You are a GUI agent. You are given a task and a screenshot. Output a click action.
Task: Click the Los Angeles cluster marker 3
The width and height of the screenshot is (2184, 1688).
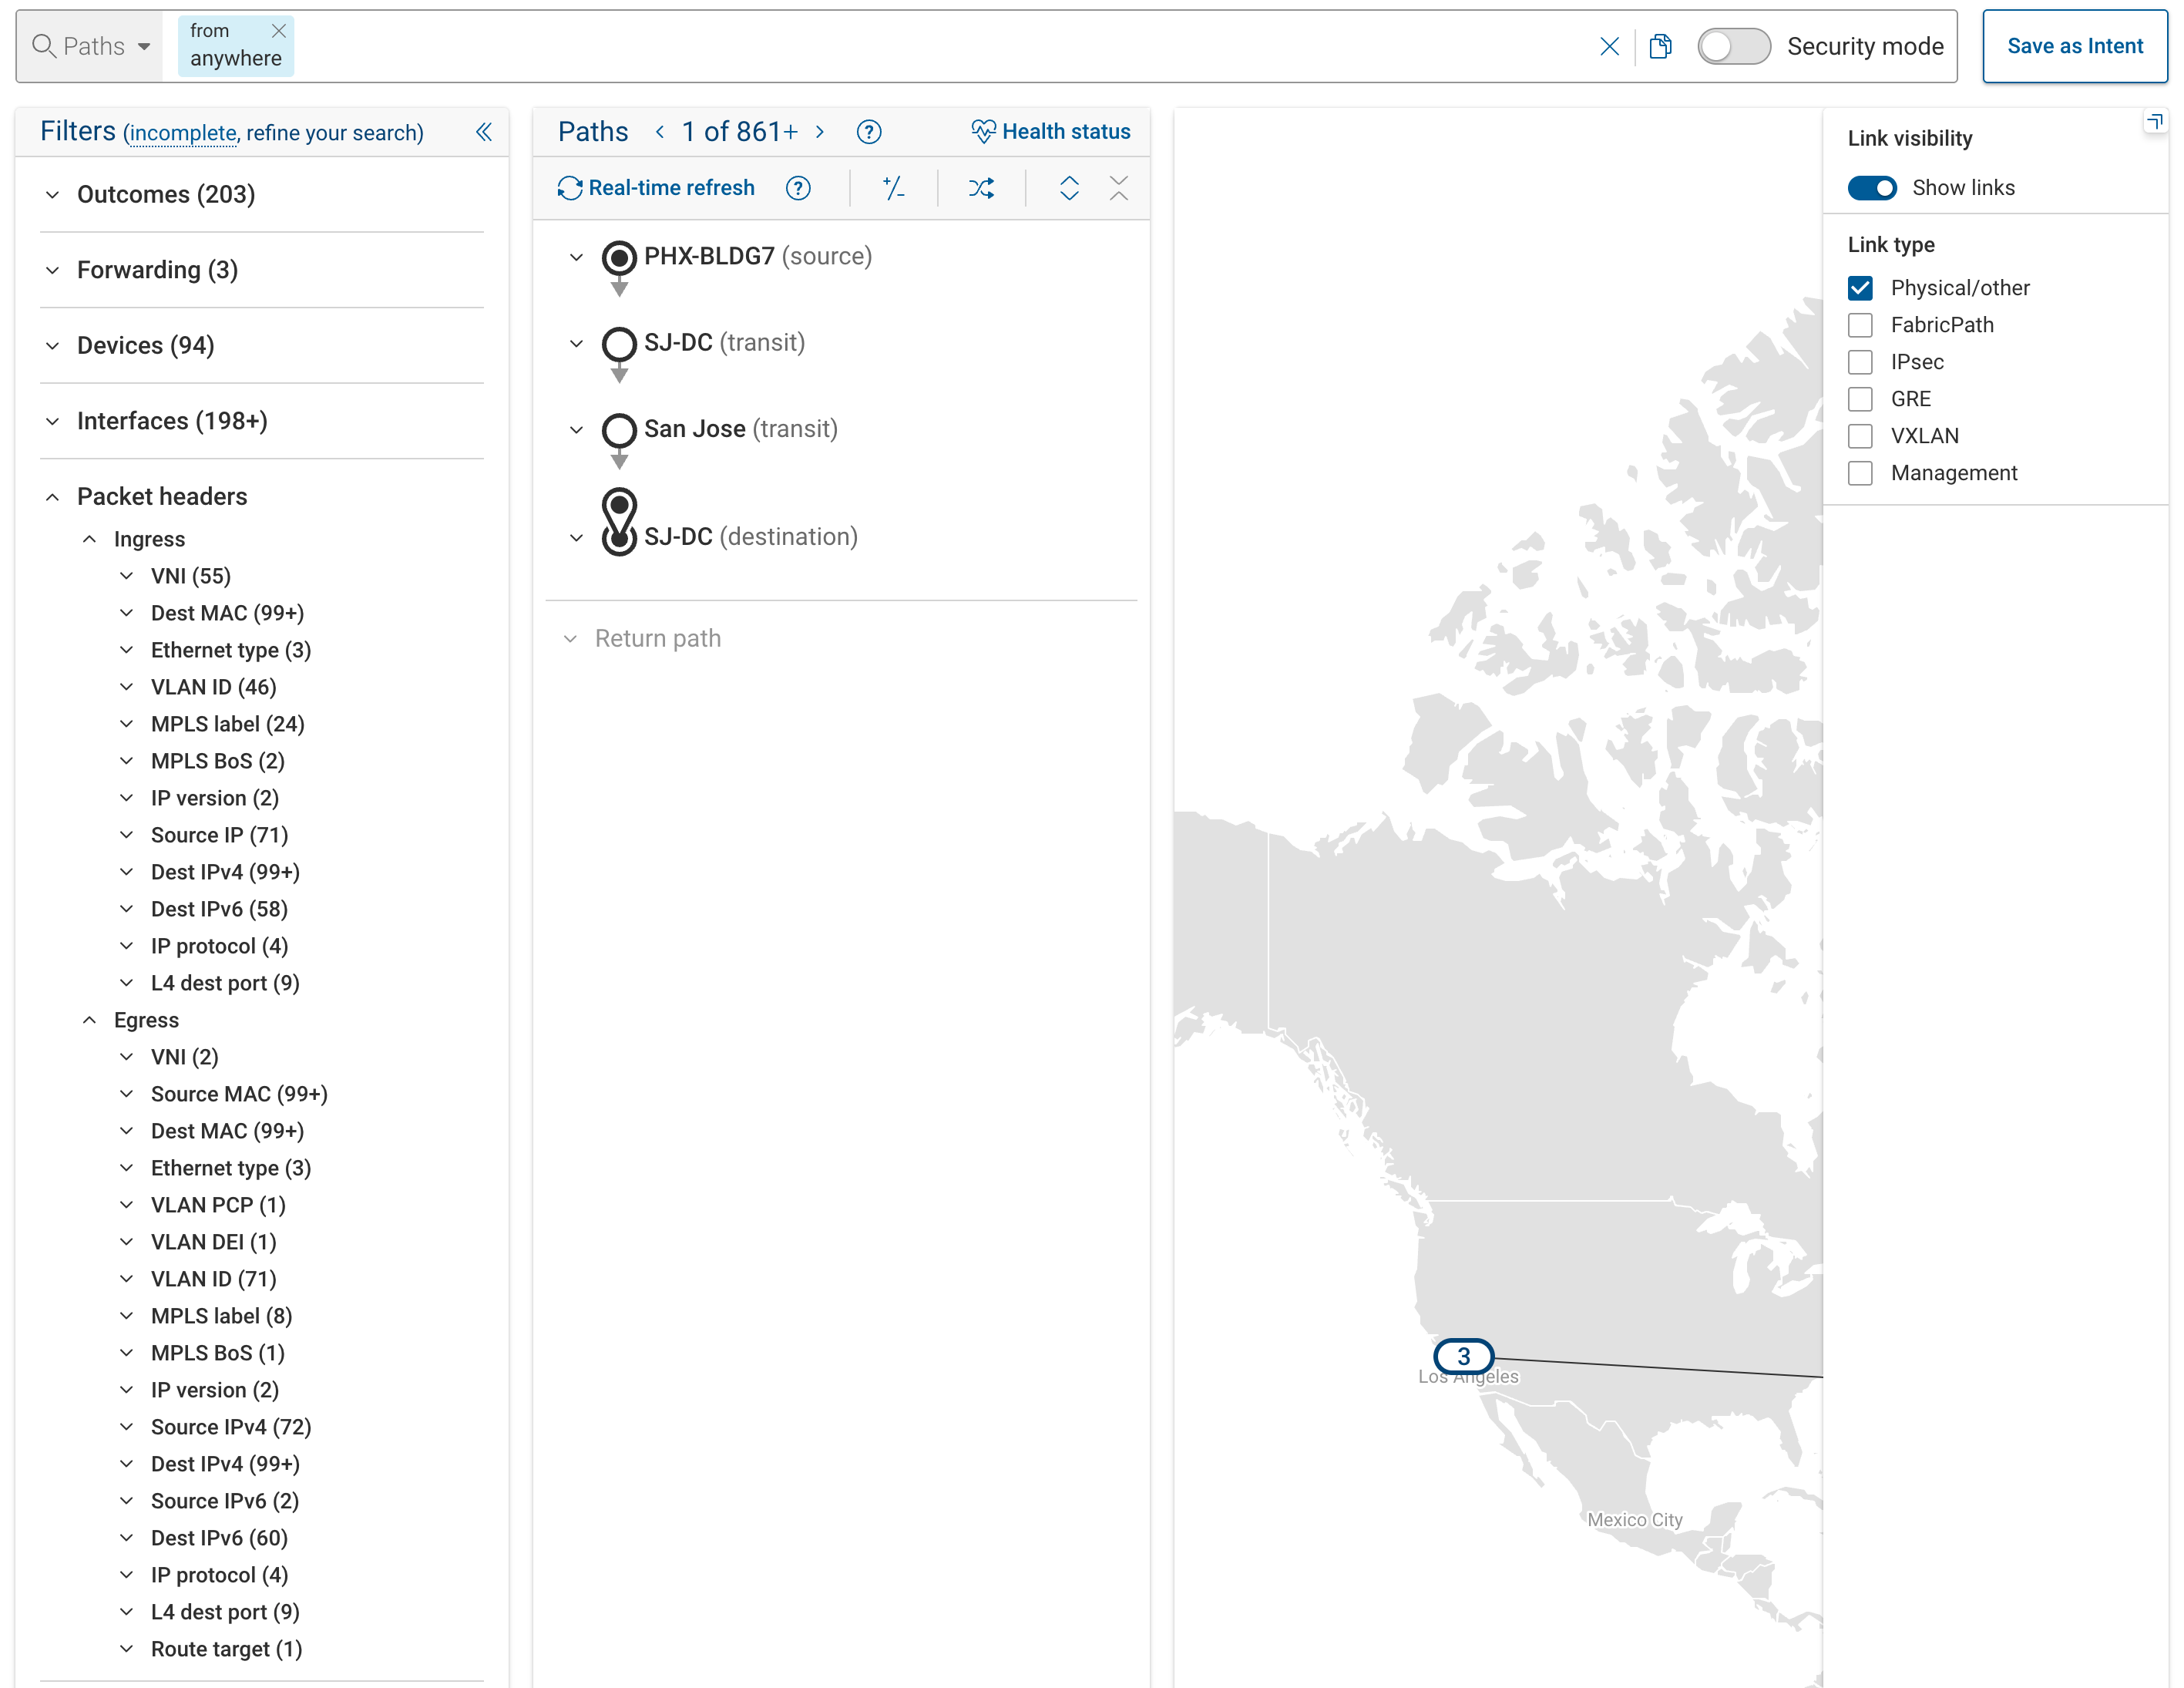point(1464,1356)
